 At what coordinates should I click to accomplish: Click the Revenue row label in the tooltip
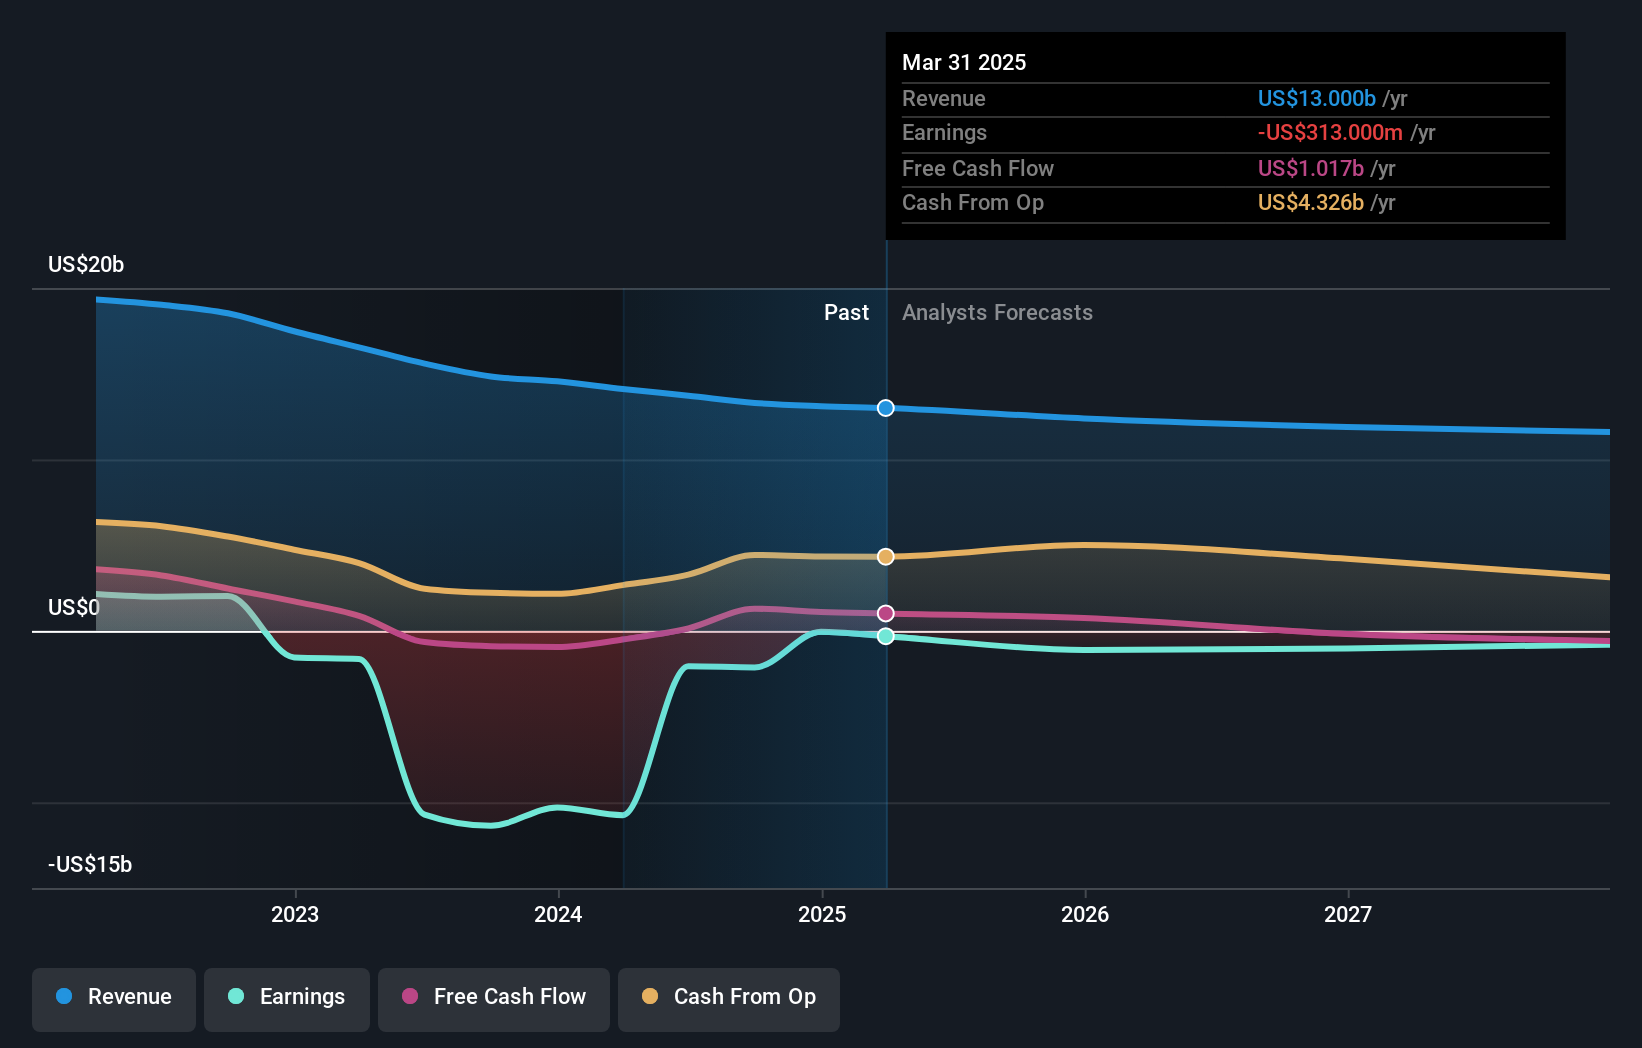pos(944,98)
